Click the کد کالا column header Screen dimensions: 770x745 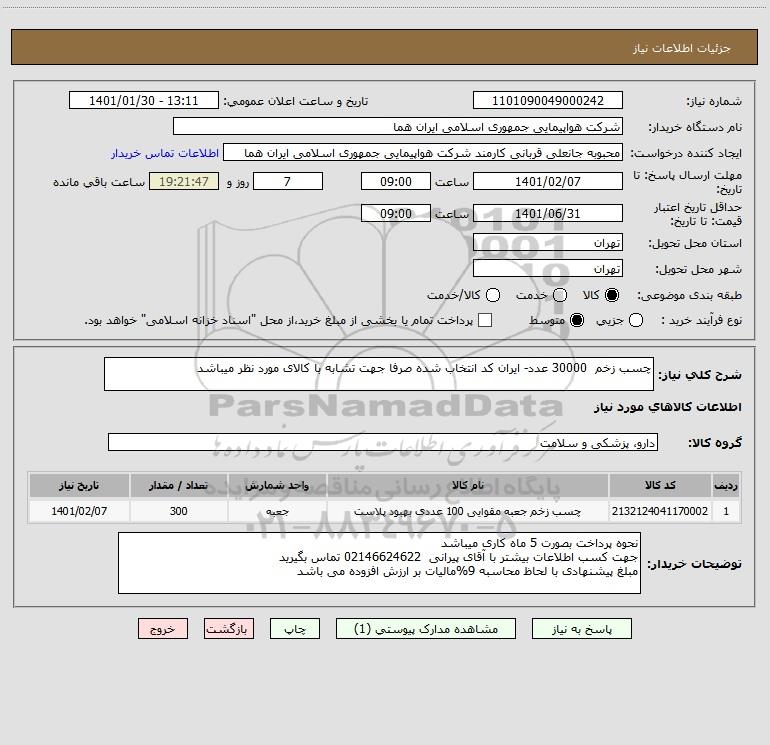tap(660, 486)
